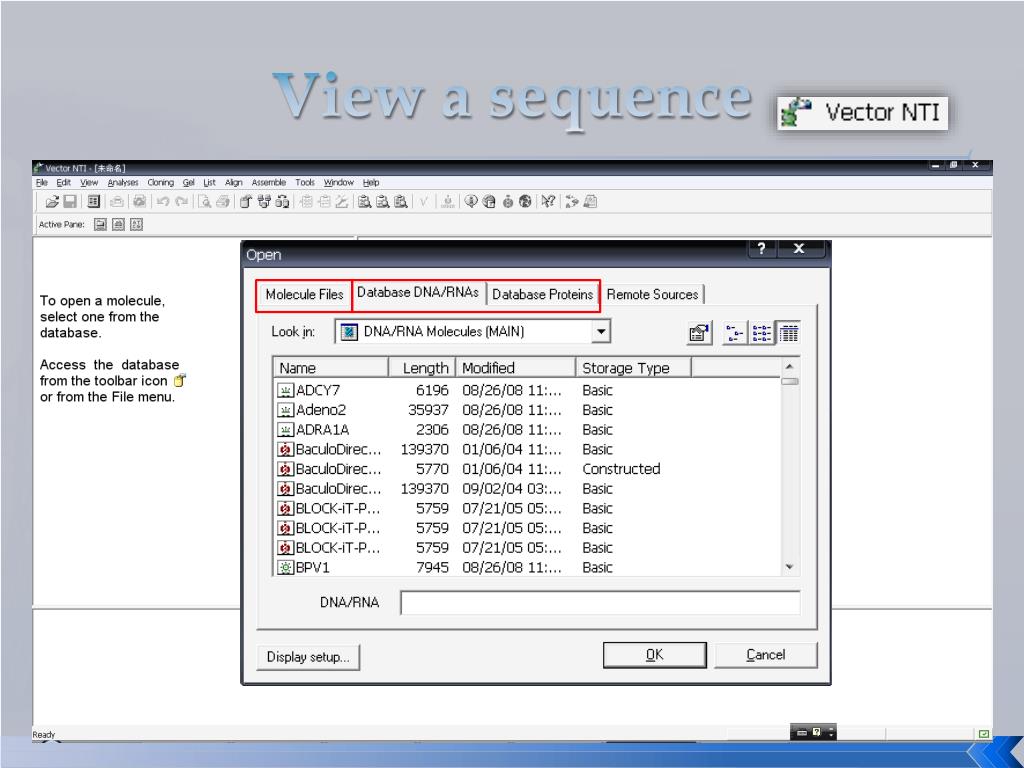Open the Align menu
The height and width of the screenshot is (768, 1024).
tap(233, 183)
